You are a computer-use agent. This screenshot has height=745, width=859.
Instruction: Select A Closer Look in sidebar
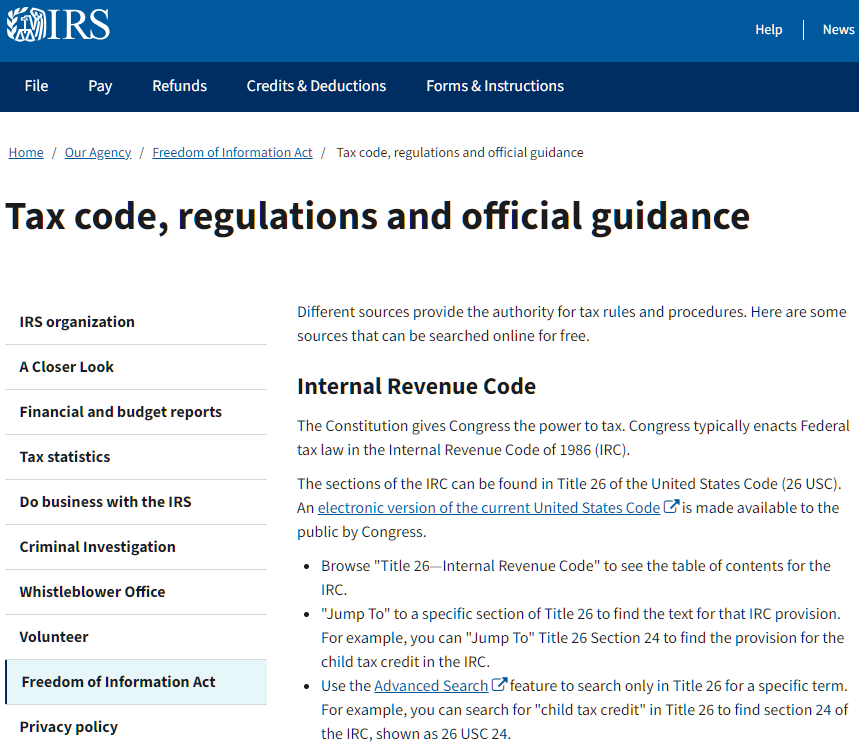point(67,367)
